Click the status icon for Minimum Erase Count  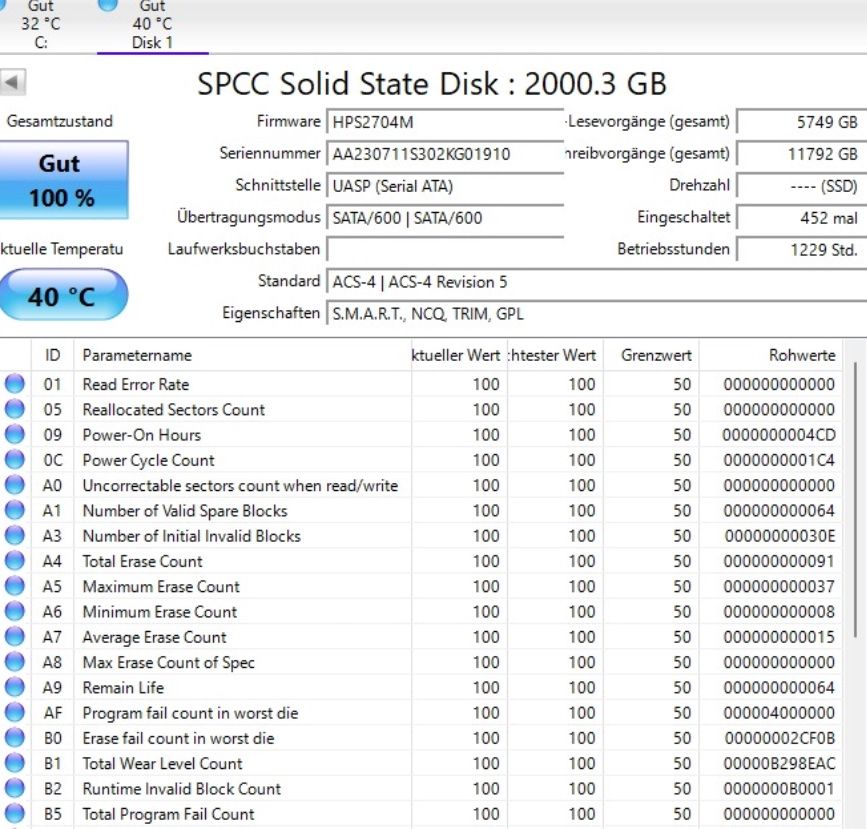[14, 611]
